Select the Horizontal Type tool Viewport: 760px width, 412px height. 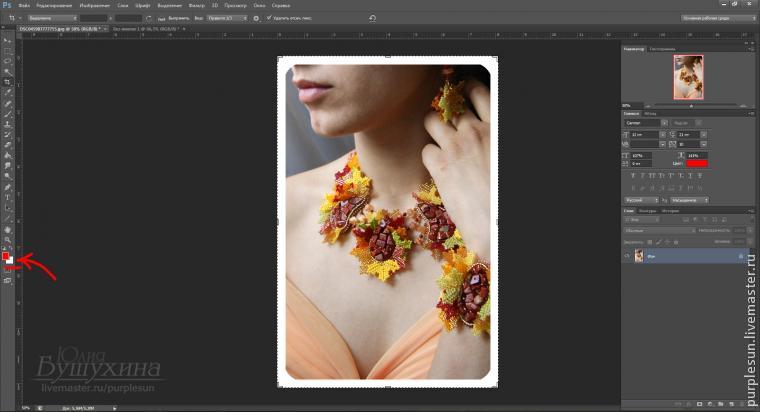7,198
